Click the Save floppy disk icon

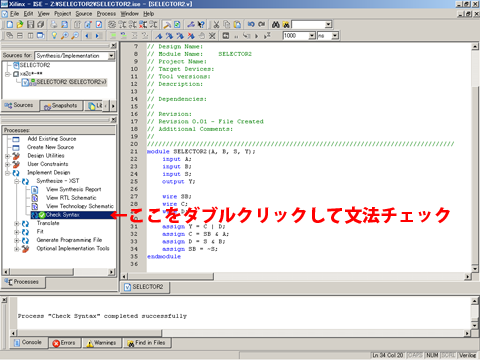tap(31, 25)
